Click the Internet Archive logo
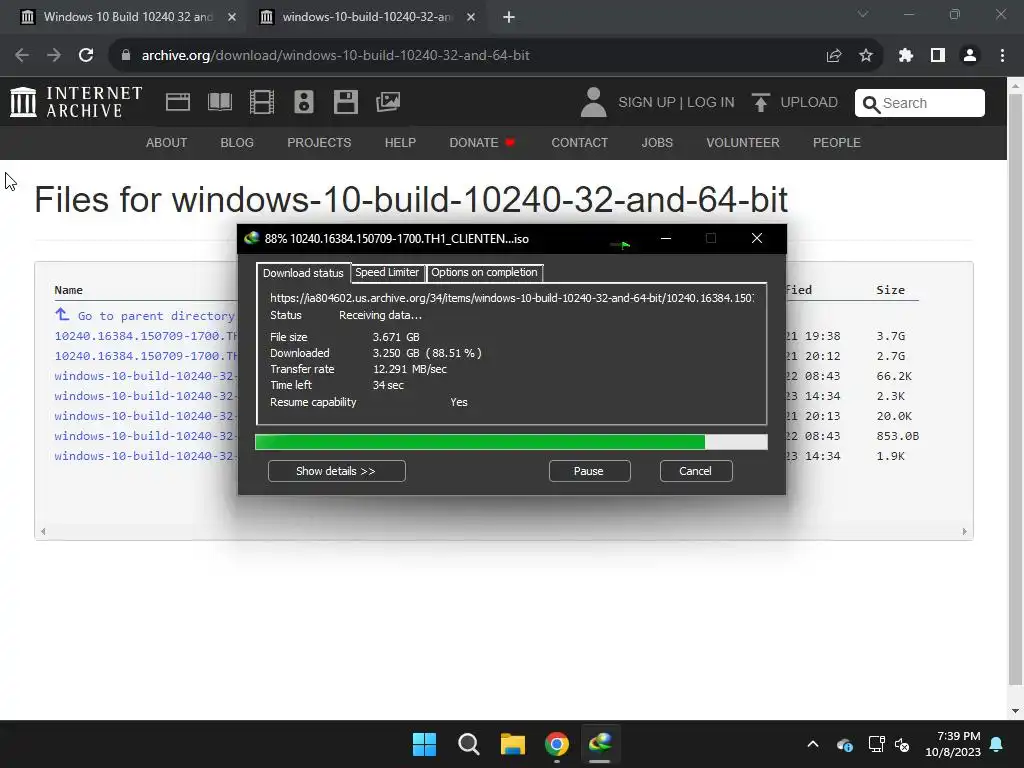 point(76,103)
